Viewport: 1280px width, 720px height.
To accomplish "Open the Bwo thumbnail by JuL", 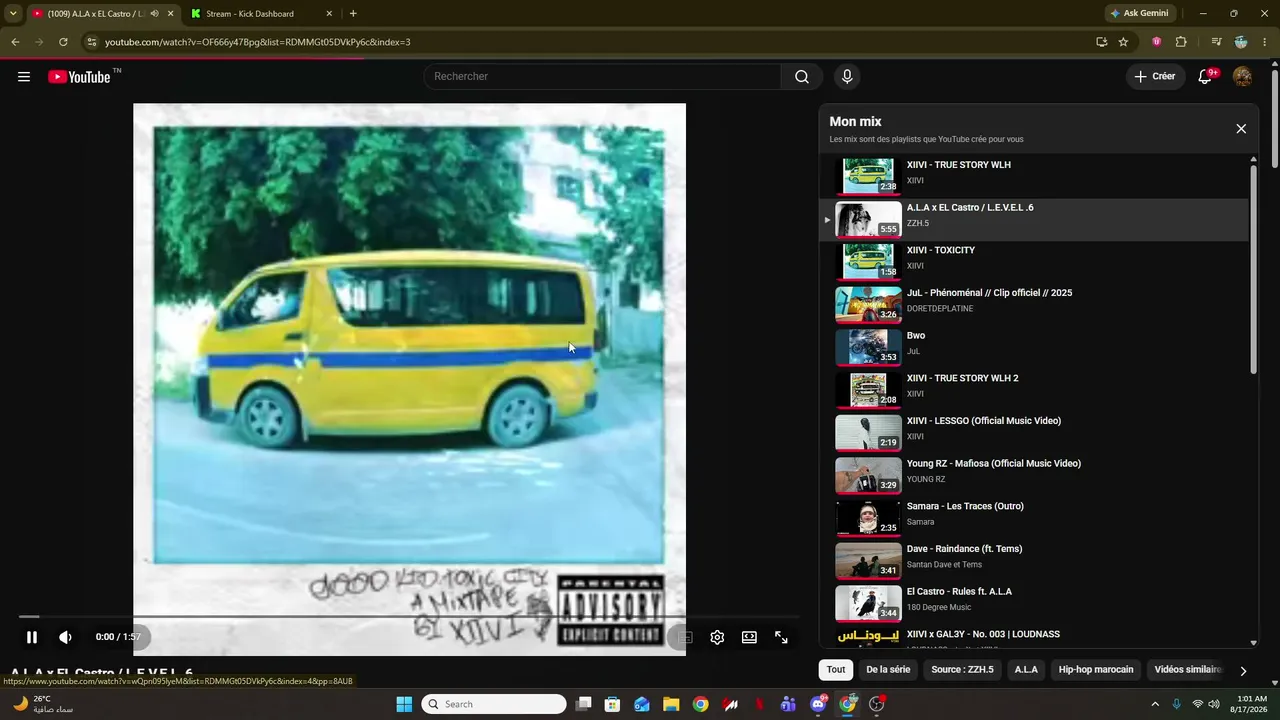I will pos(868,347).
